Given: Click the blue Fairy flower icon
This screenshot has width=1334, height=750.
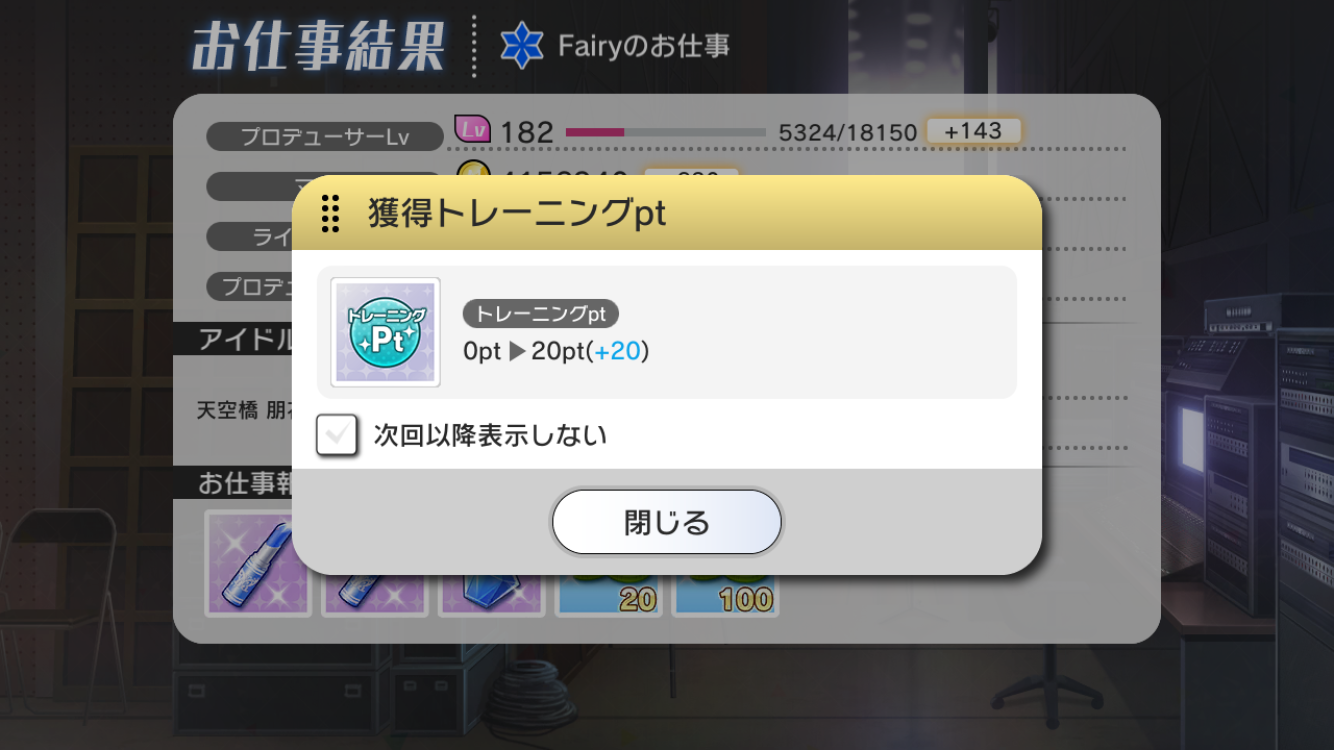Looking at the screenshot, I should pyautogui.click(x=521, y=46).
